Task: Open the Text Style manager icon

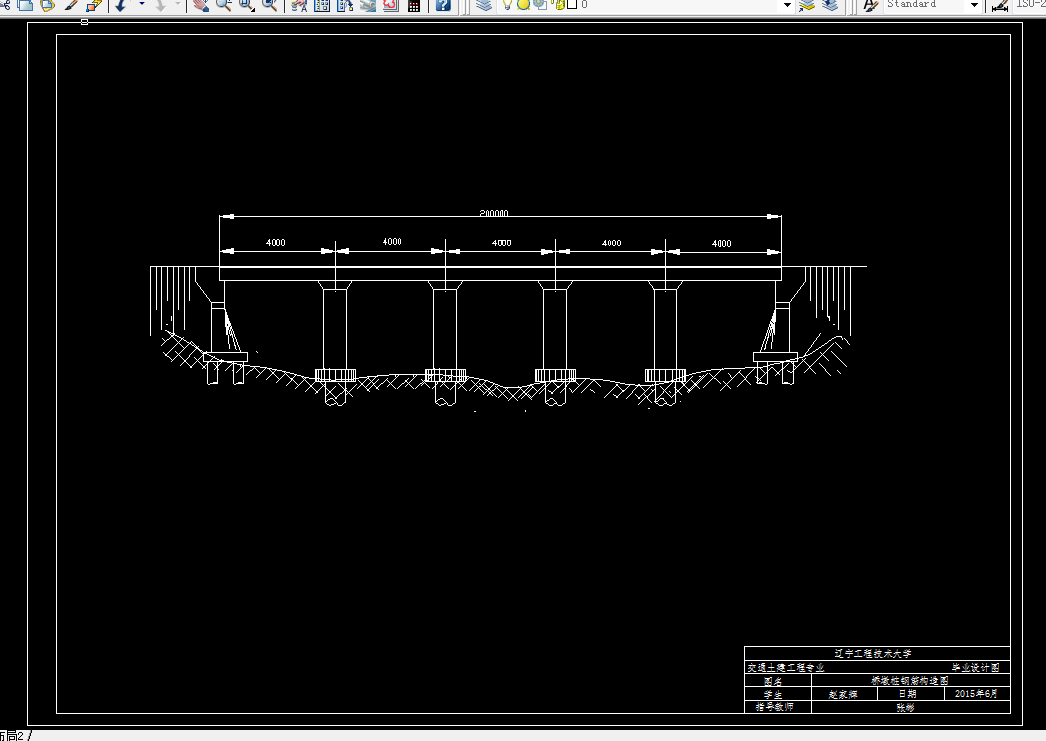Action: click(x=870, y=5)
